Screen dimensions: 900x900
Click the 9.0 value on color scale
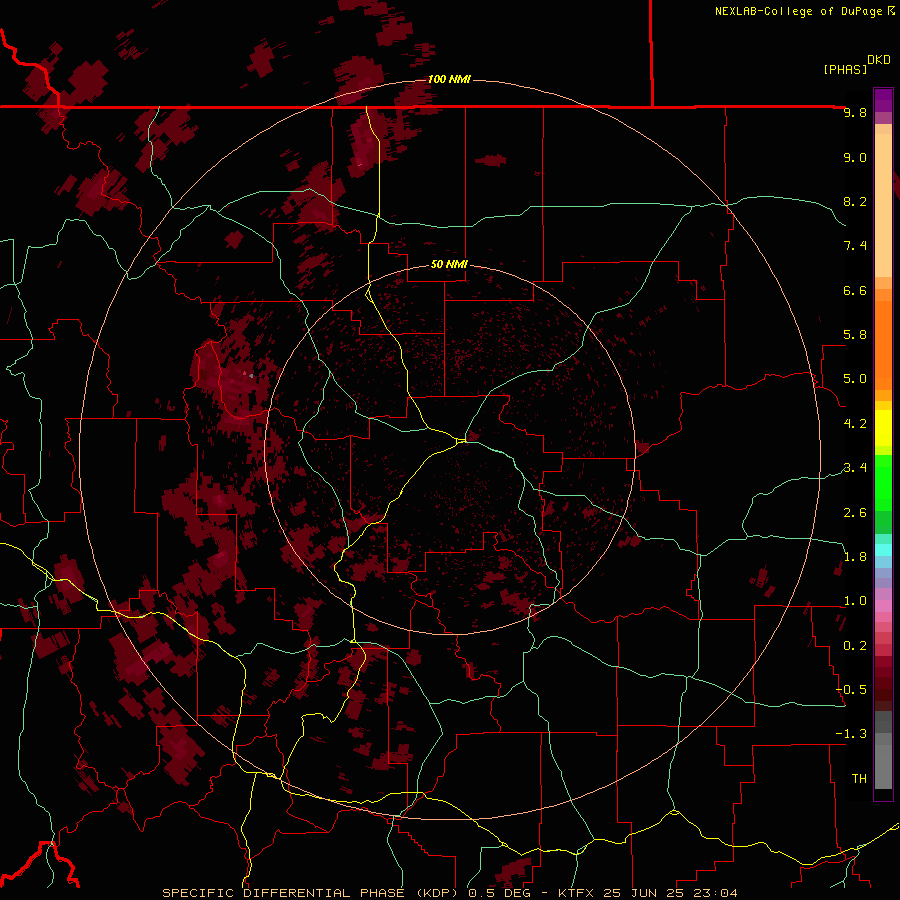(x=855, y=157)
